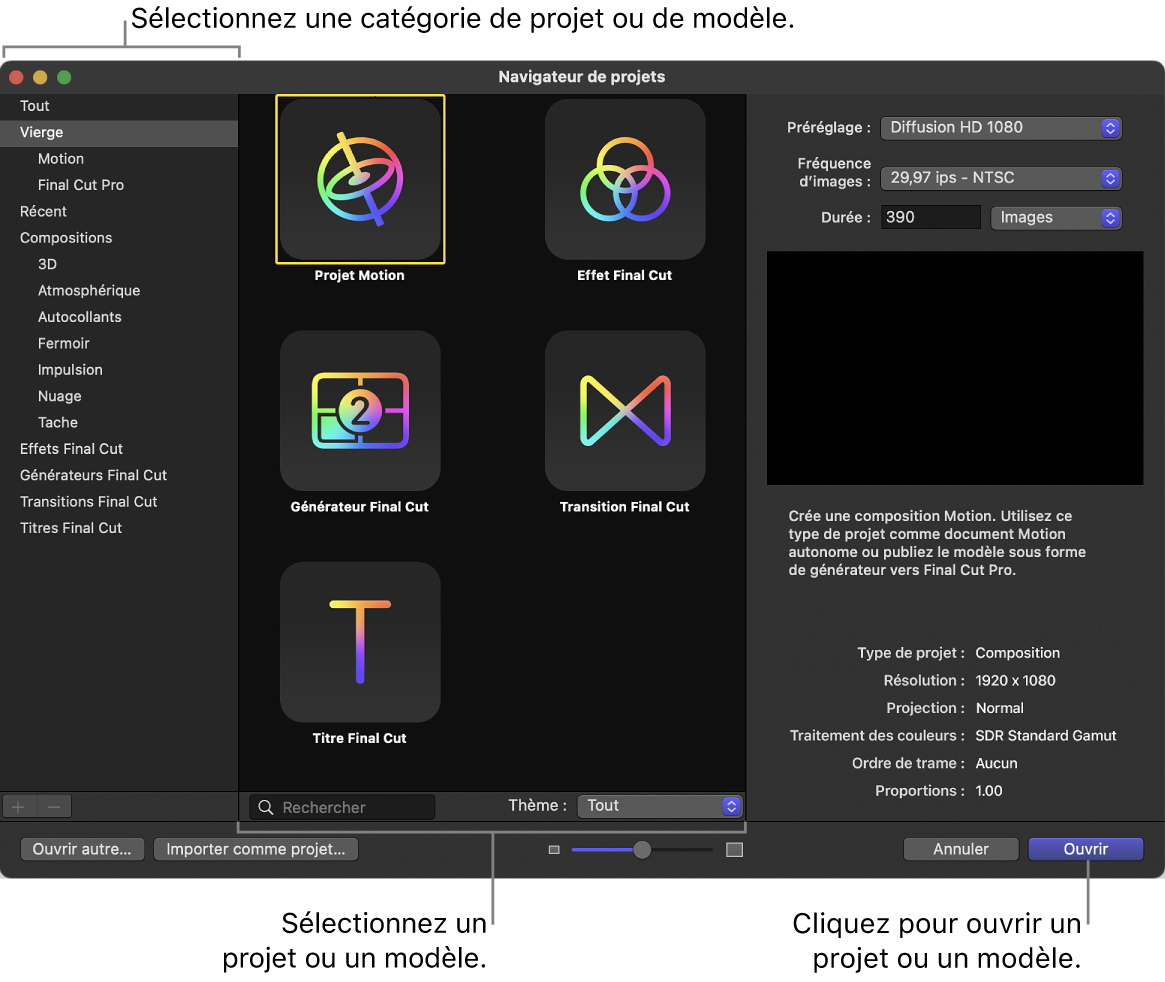Select Titres Final Cut in the sidebar
The height and width of the screenshot is (982, 1165).
[71, 528]
